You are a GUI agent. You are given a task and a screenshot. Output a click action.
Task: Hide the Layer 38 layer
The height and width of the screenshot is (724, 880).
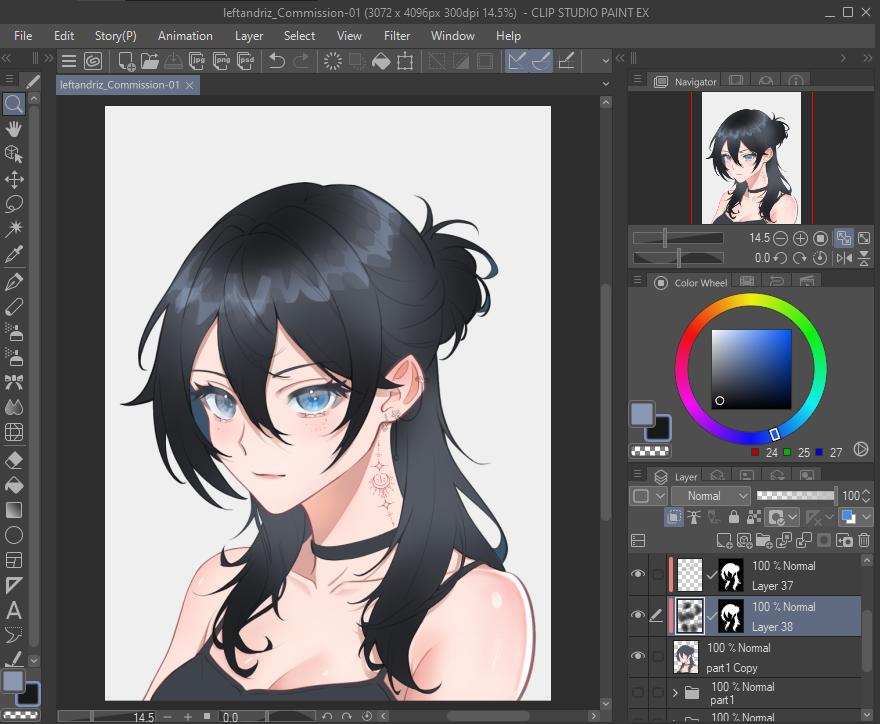(x=639, y=614)
